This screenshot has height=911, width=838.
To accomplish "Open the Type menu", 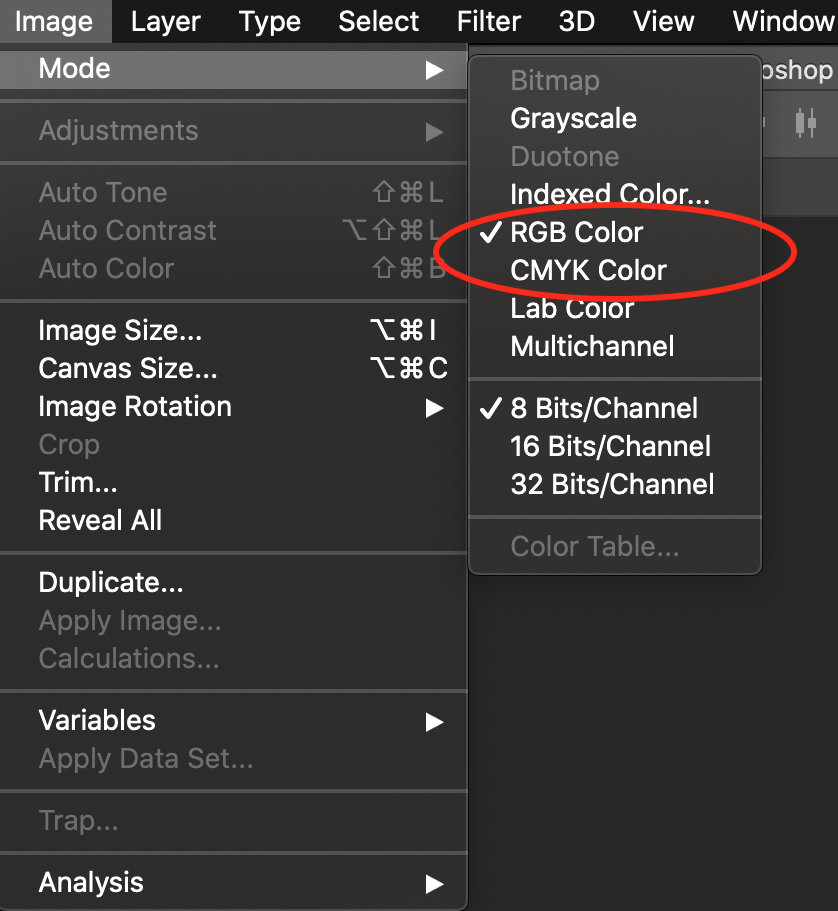I will tap(270, 21).
